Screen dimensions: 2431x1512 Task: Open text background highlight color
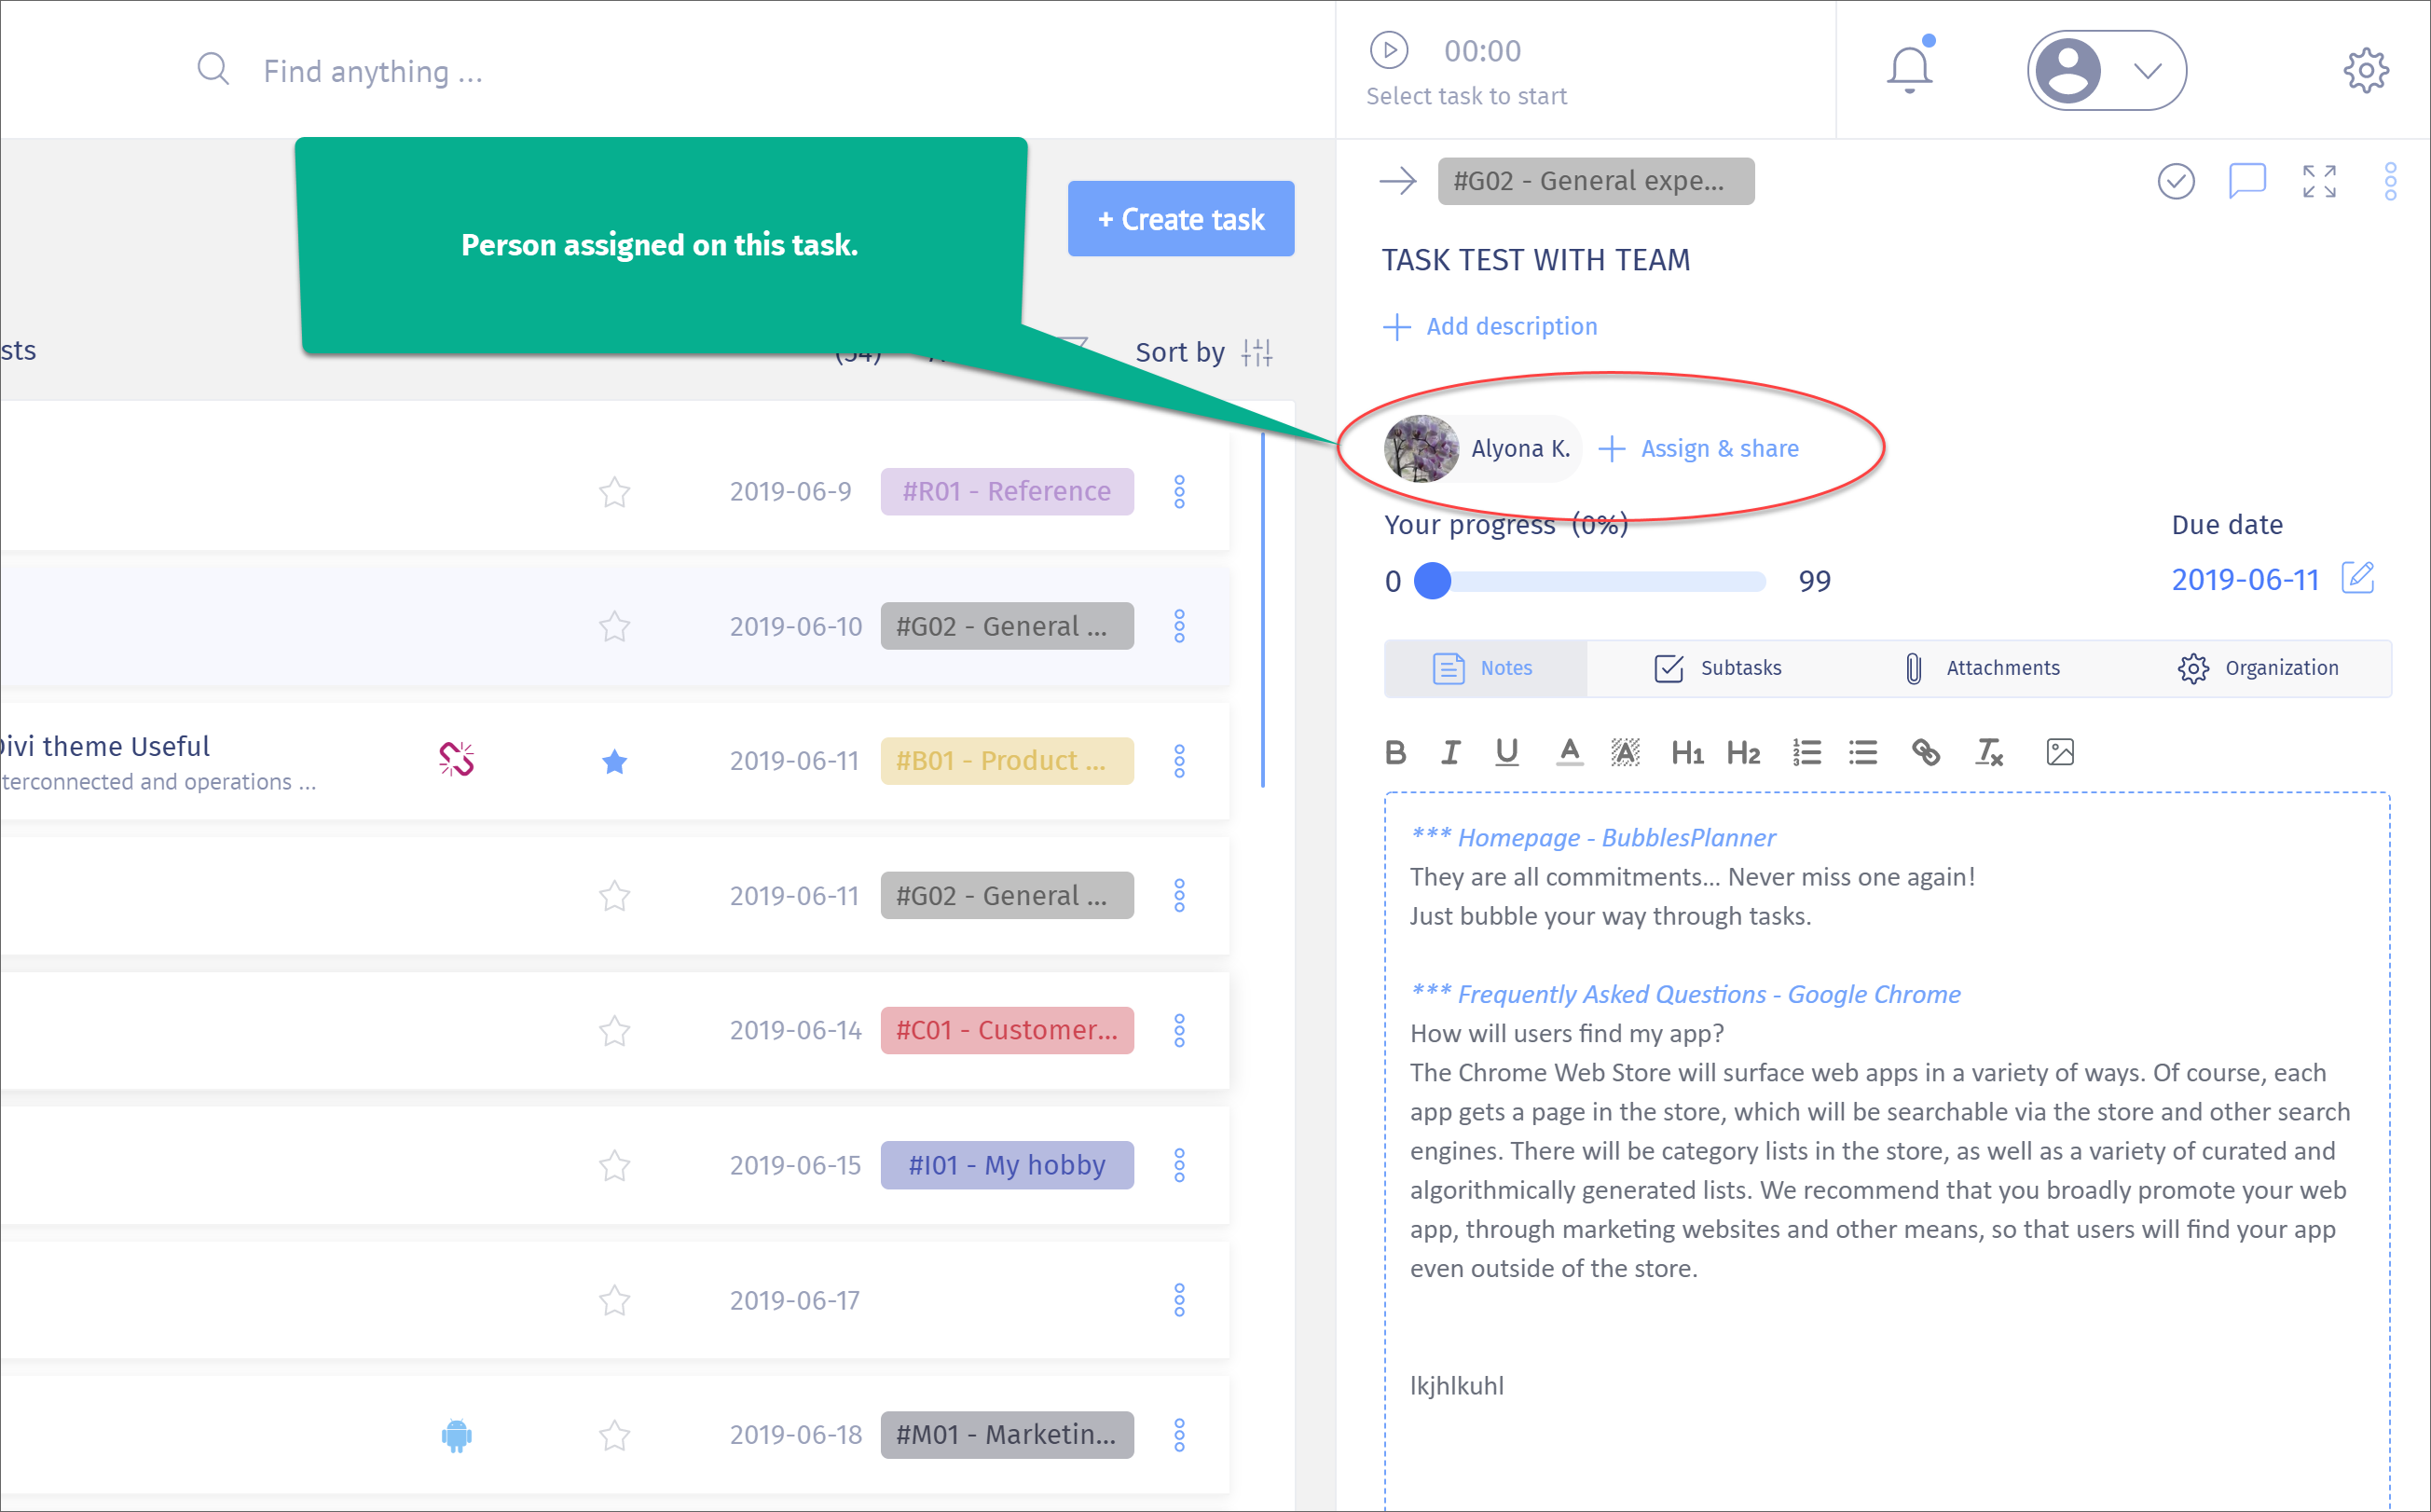pos(1625,752)
